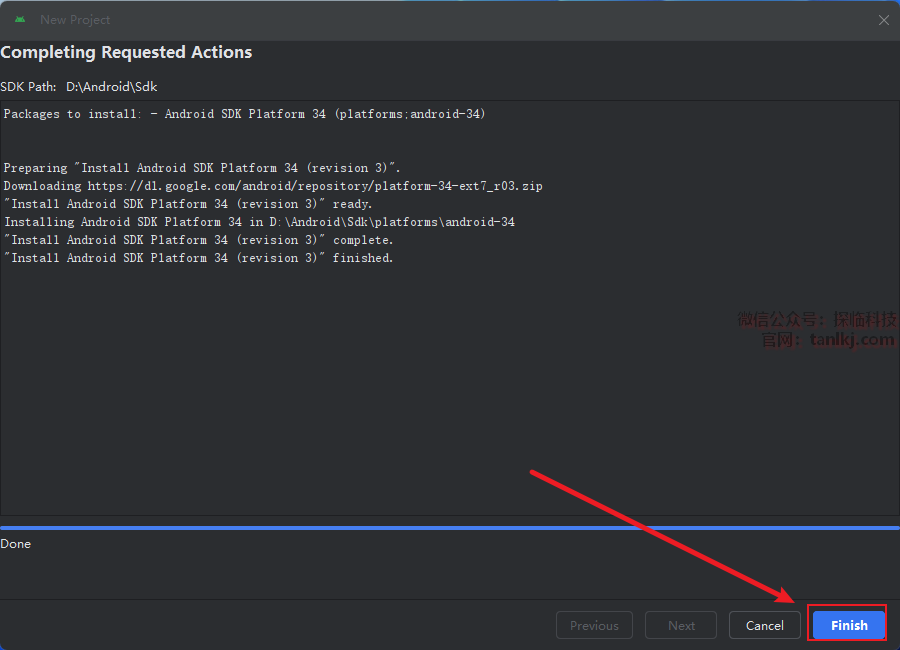Click the Finish button
The height and width of the screenshot is (650, 900).
(x=849, y=626)
